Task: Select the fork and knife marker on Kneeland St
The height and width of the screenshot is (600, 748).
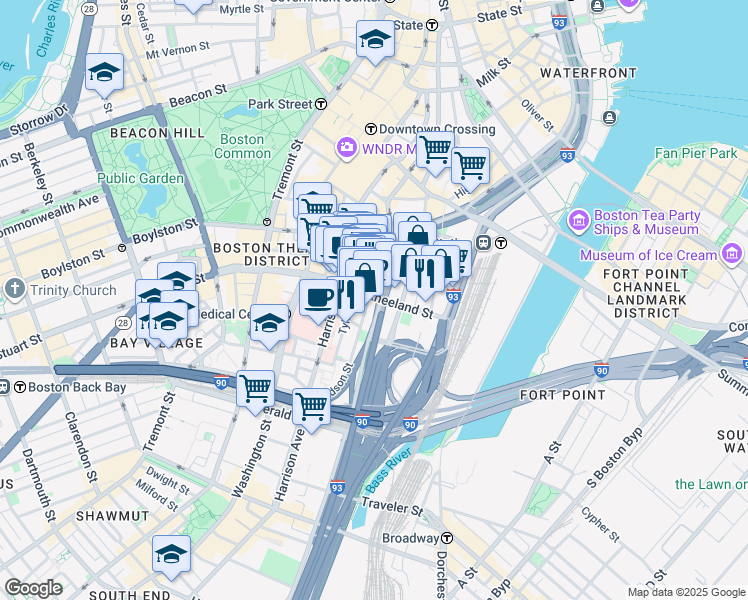Action: pos(425,278)
